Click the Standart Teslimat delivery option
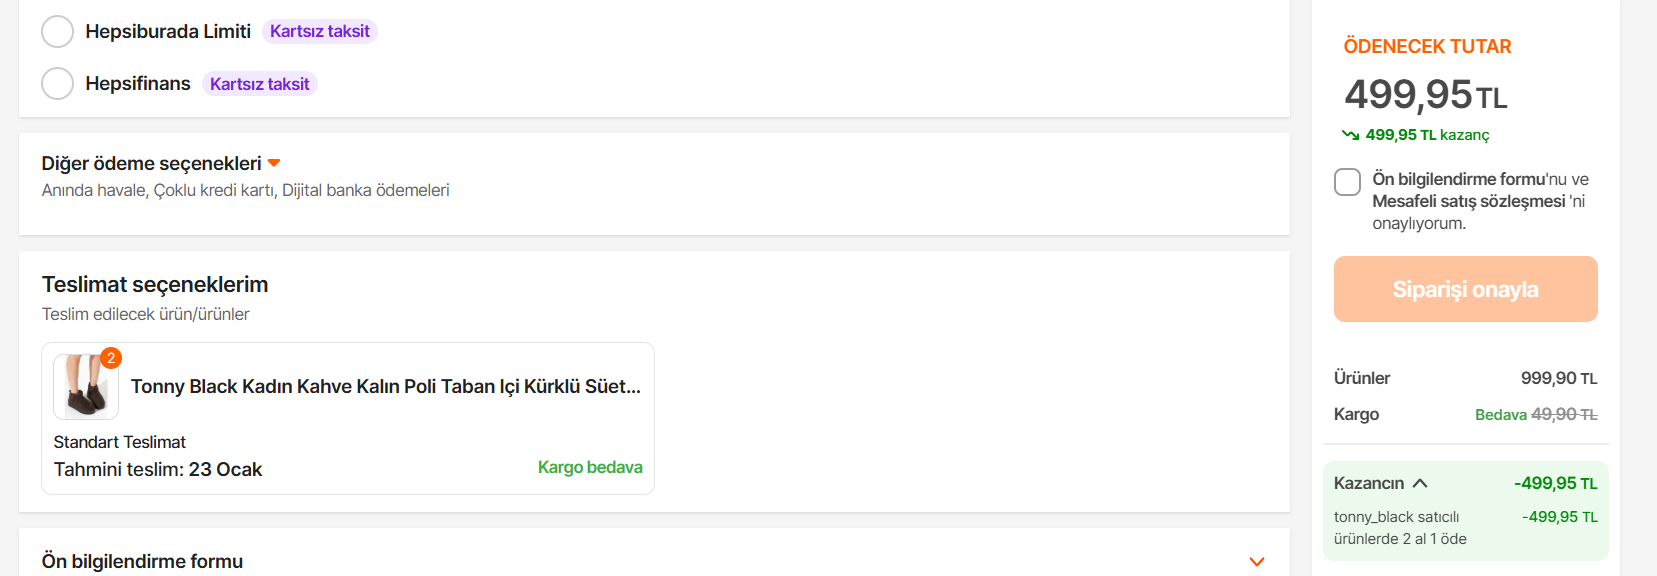The width and height of the screenshot is (1657, 576). pos(120,442)
